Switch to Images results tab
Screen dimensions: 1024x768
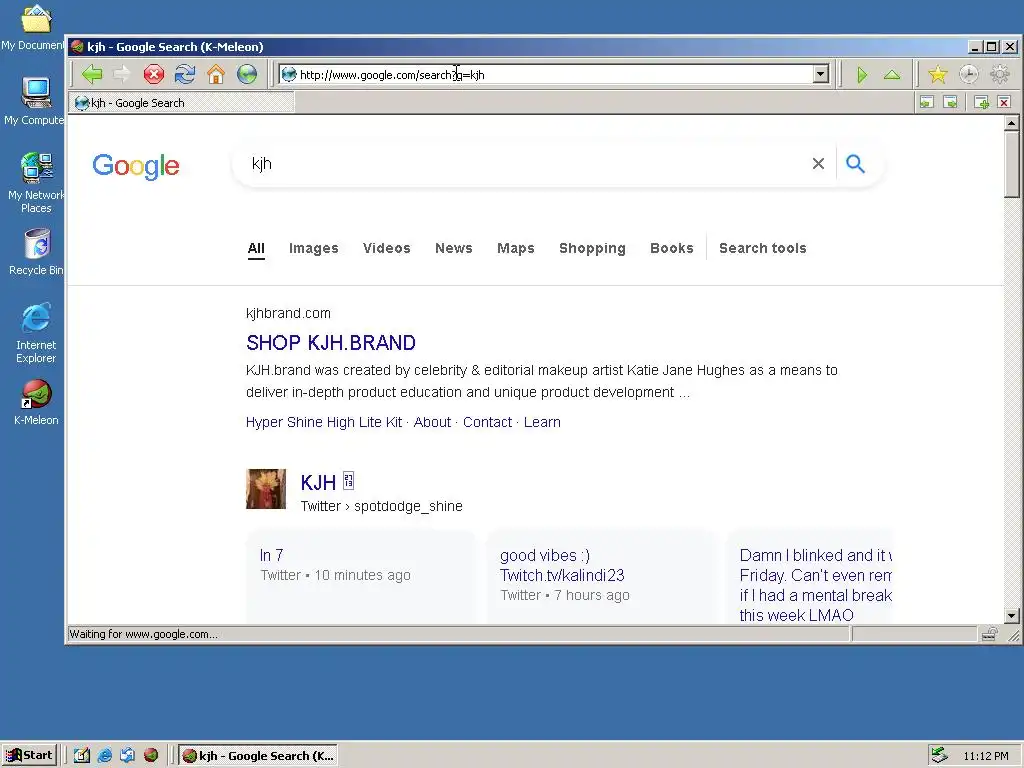[x=313, y=248]
